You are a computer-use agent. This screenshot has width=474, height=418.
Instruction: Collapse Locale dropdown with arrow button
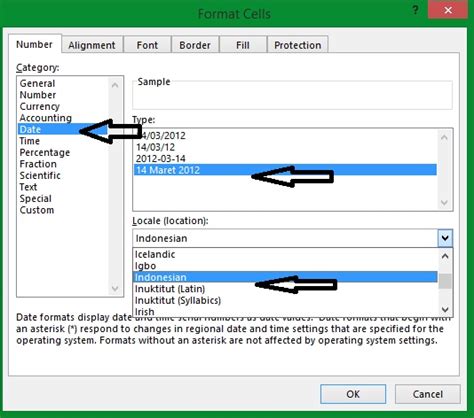(x=445, y=238)
